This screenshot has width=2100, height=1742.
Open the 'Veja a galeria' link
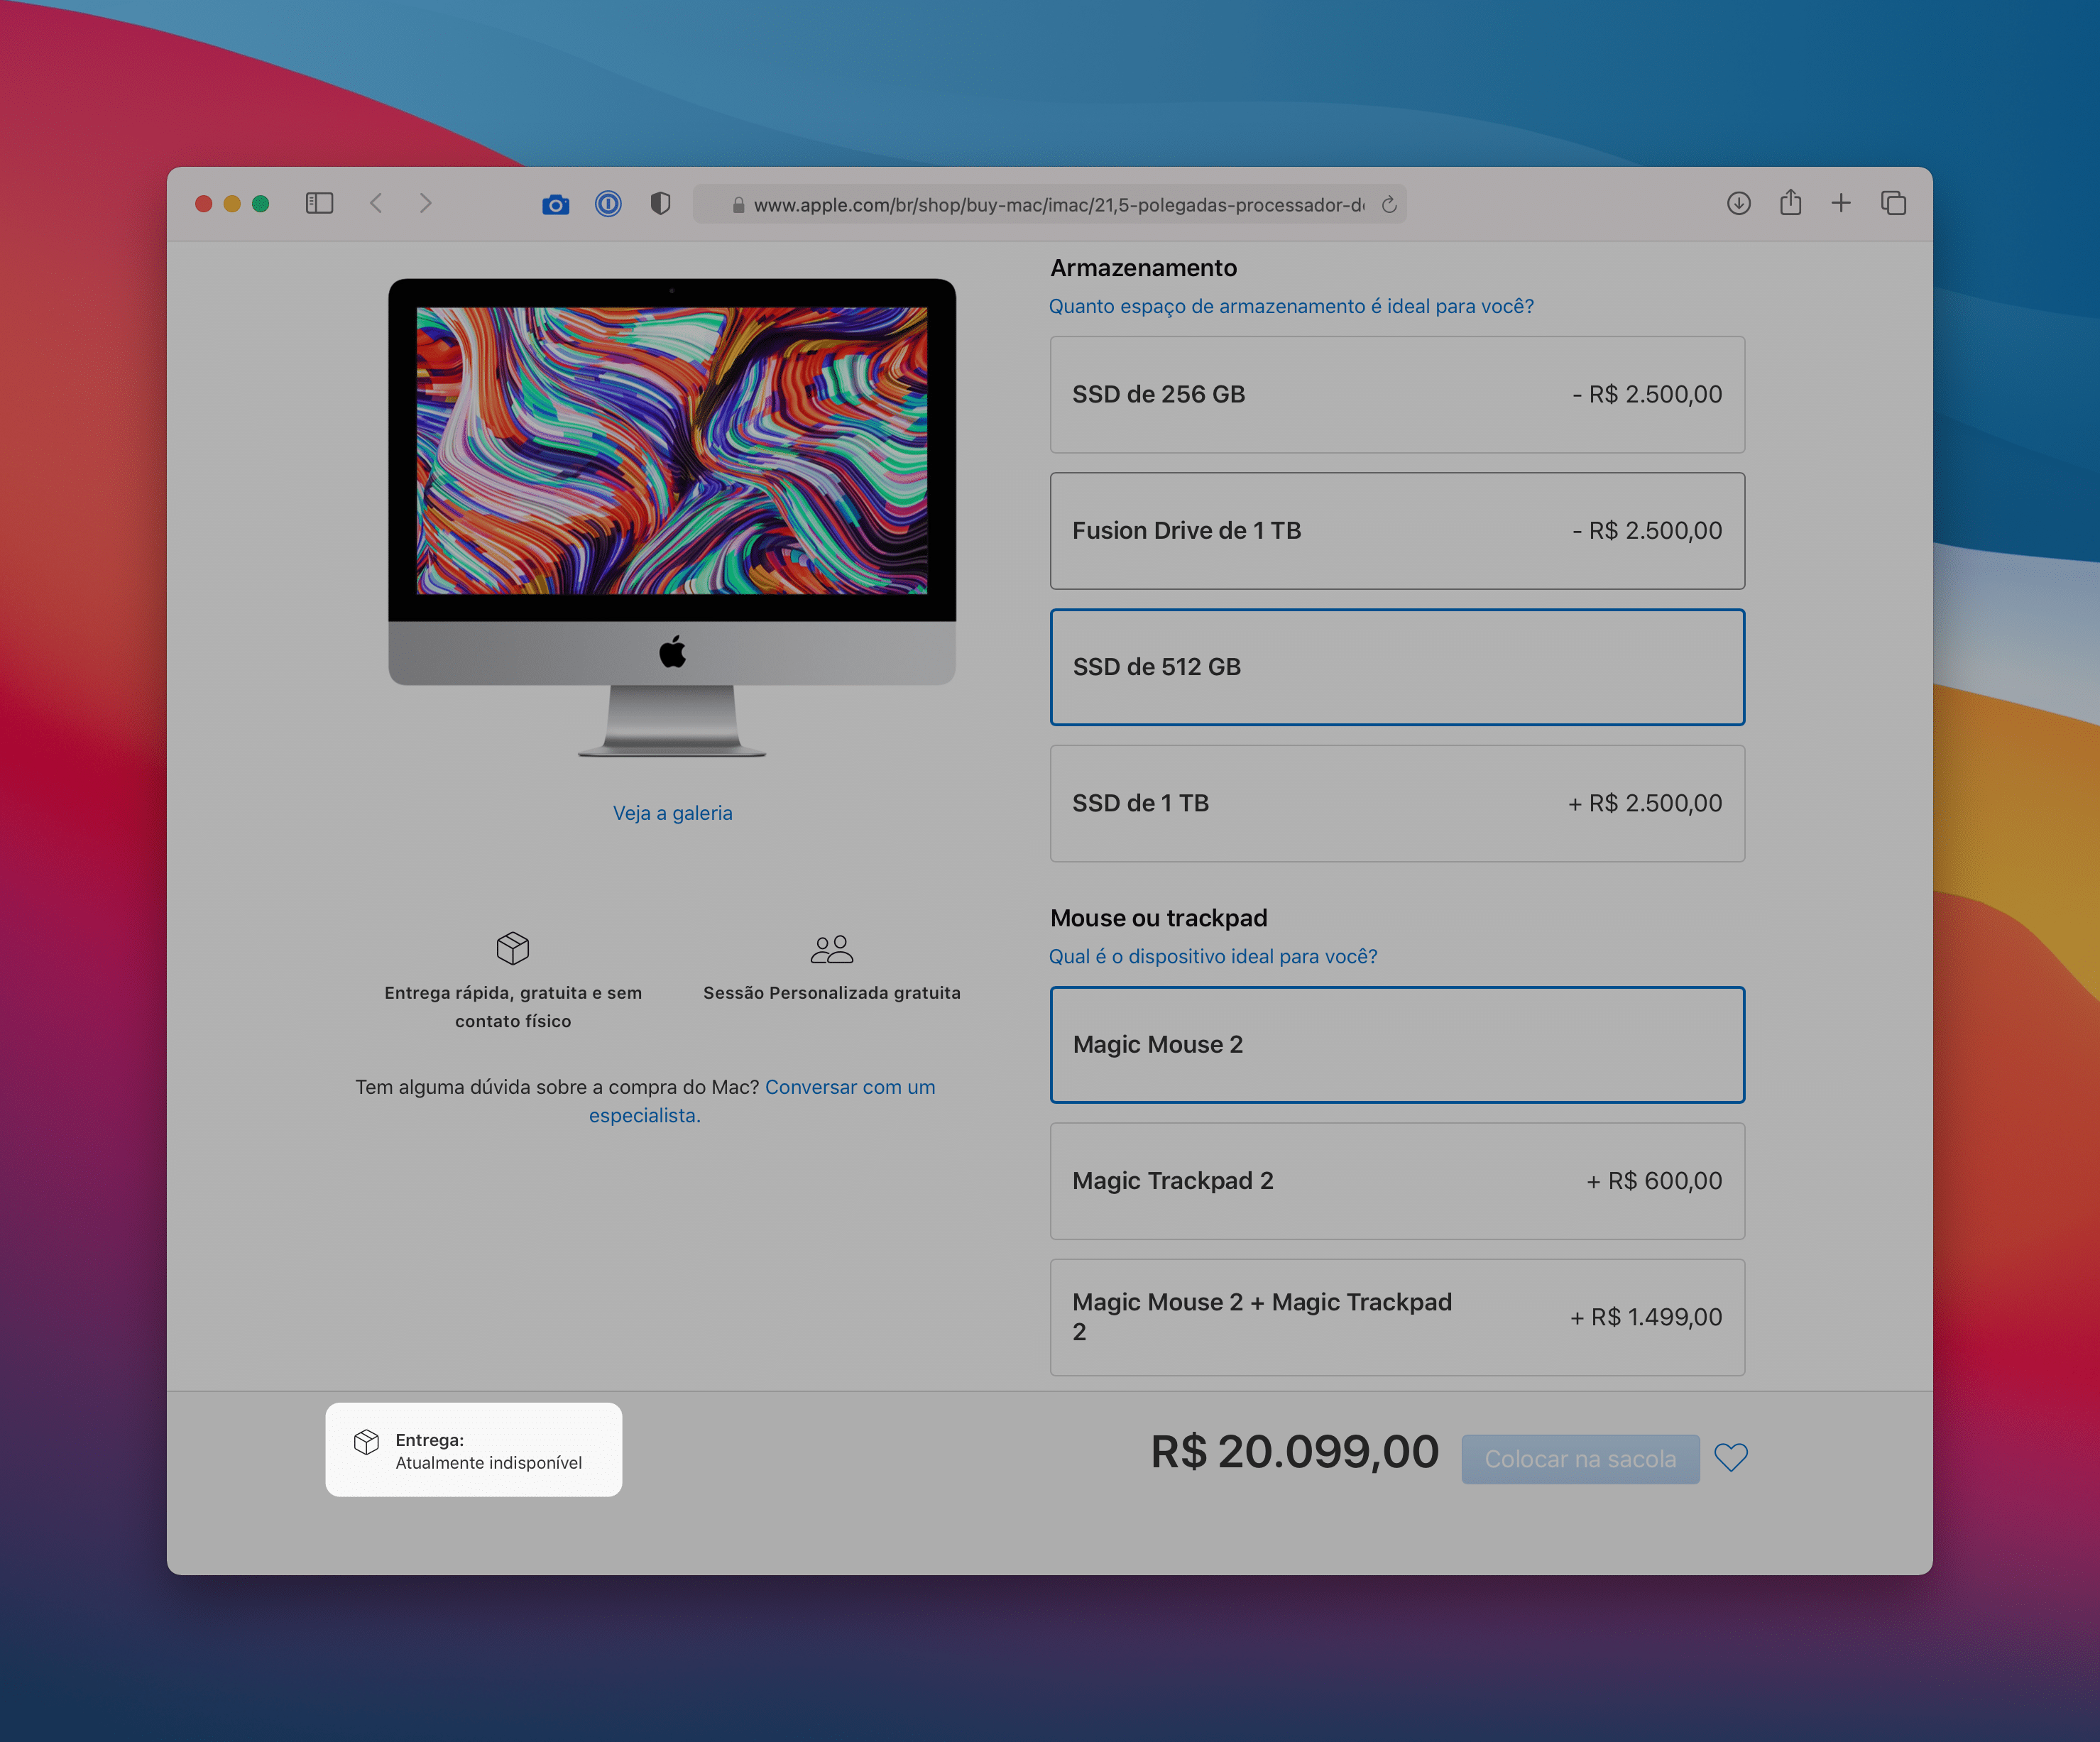[673, 813]
